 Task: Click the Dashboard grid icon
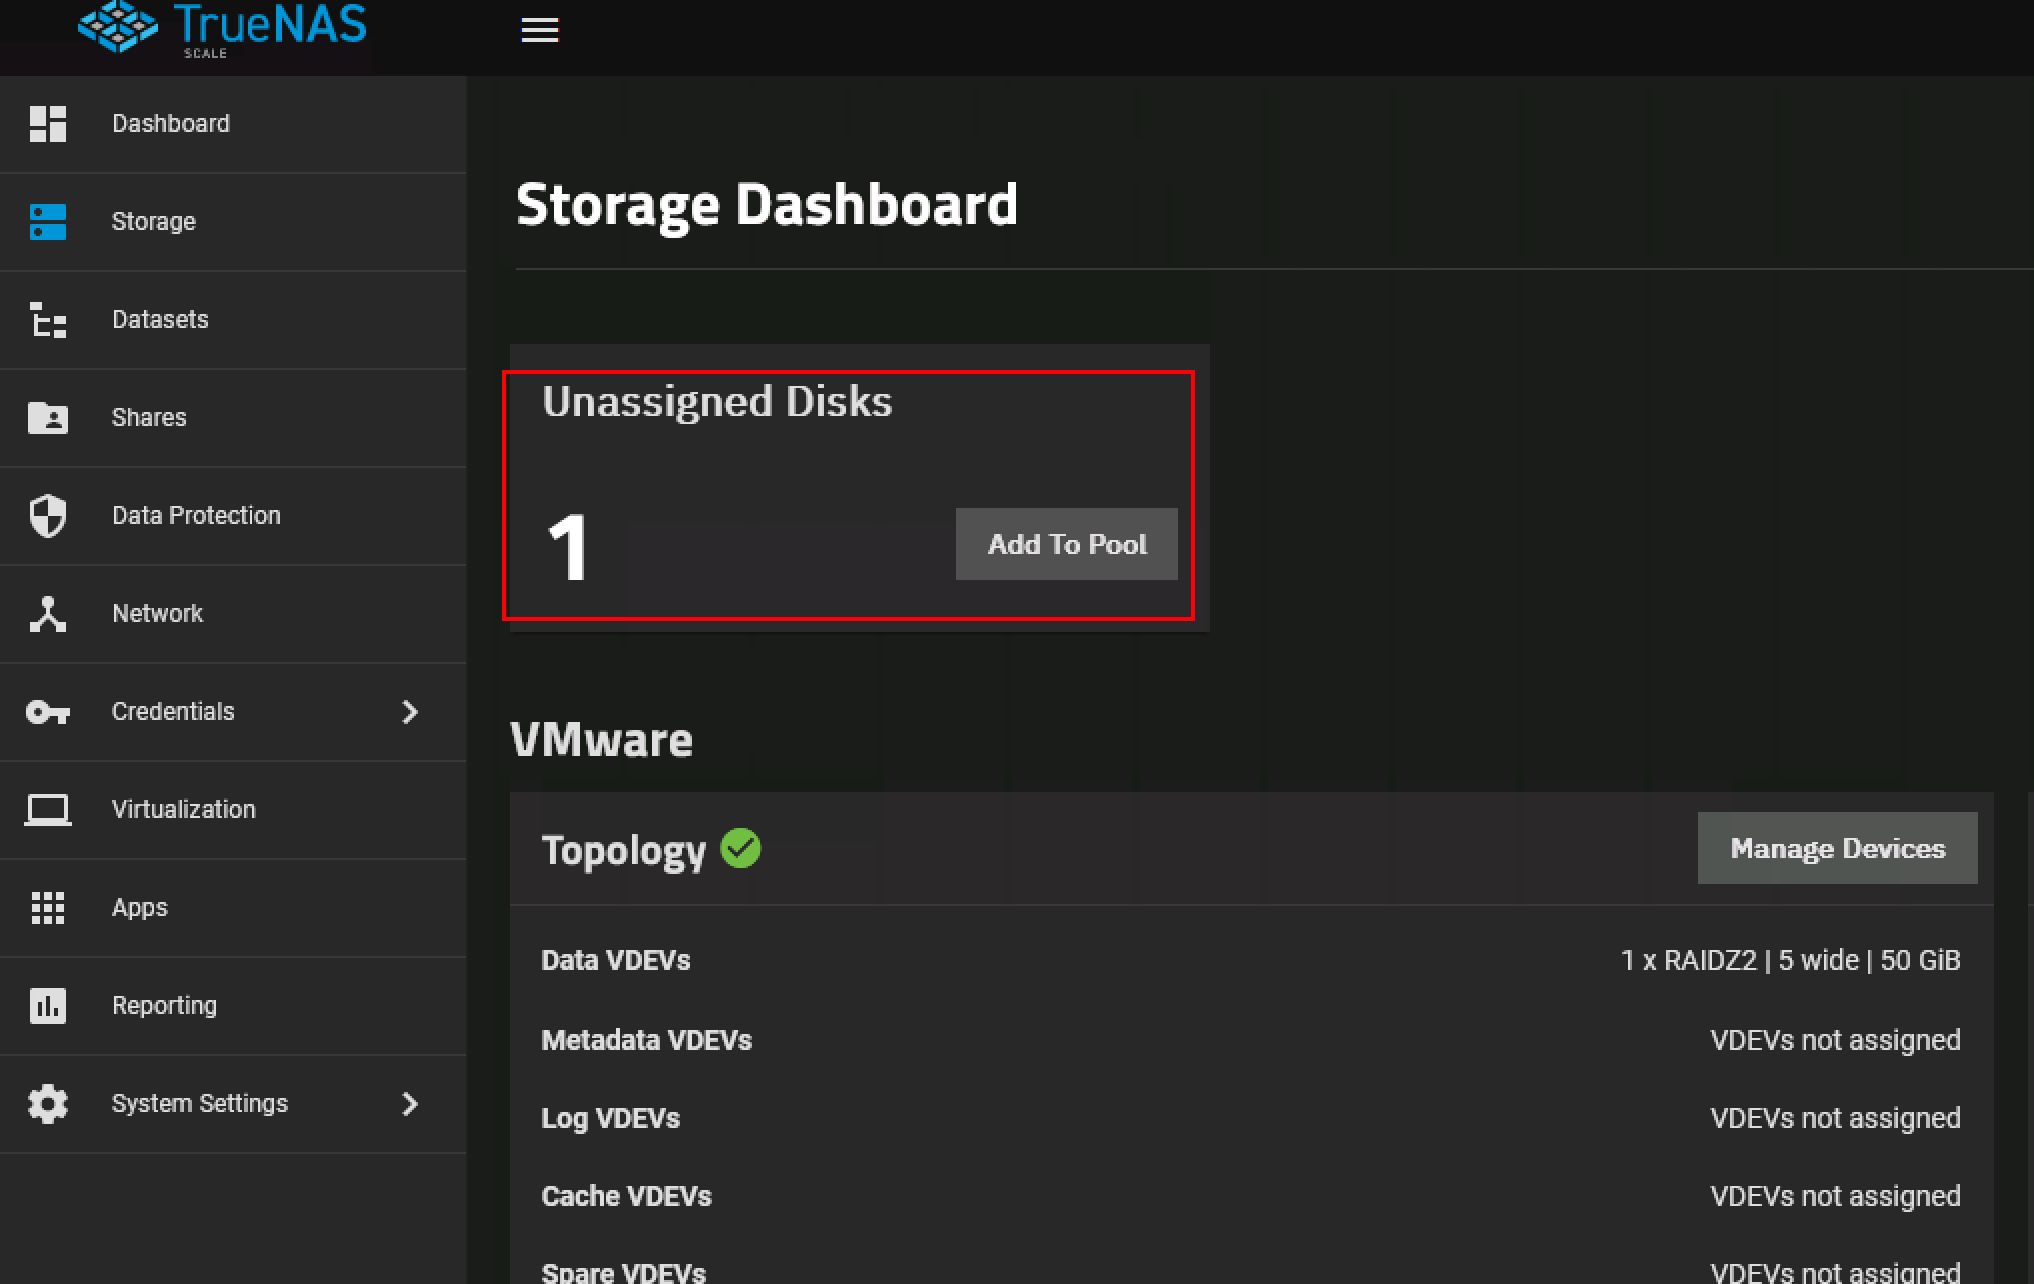click(x=47, y=124)
